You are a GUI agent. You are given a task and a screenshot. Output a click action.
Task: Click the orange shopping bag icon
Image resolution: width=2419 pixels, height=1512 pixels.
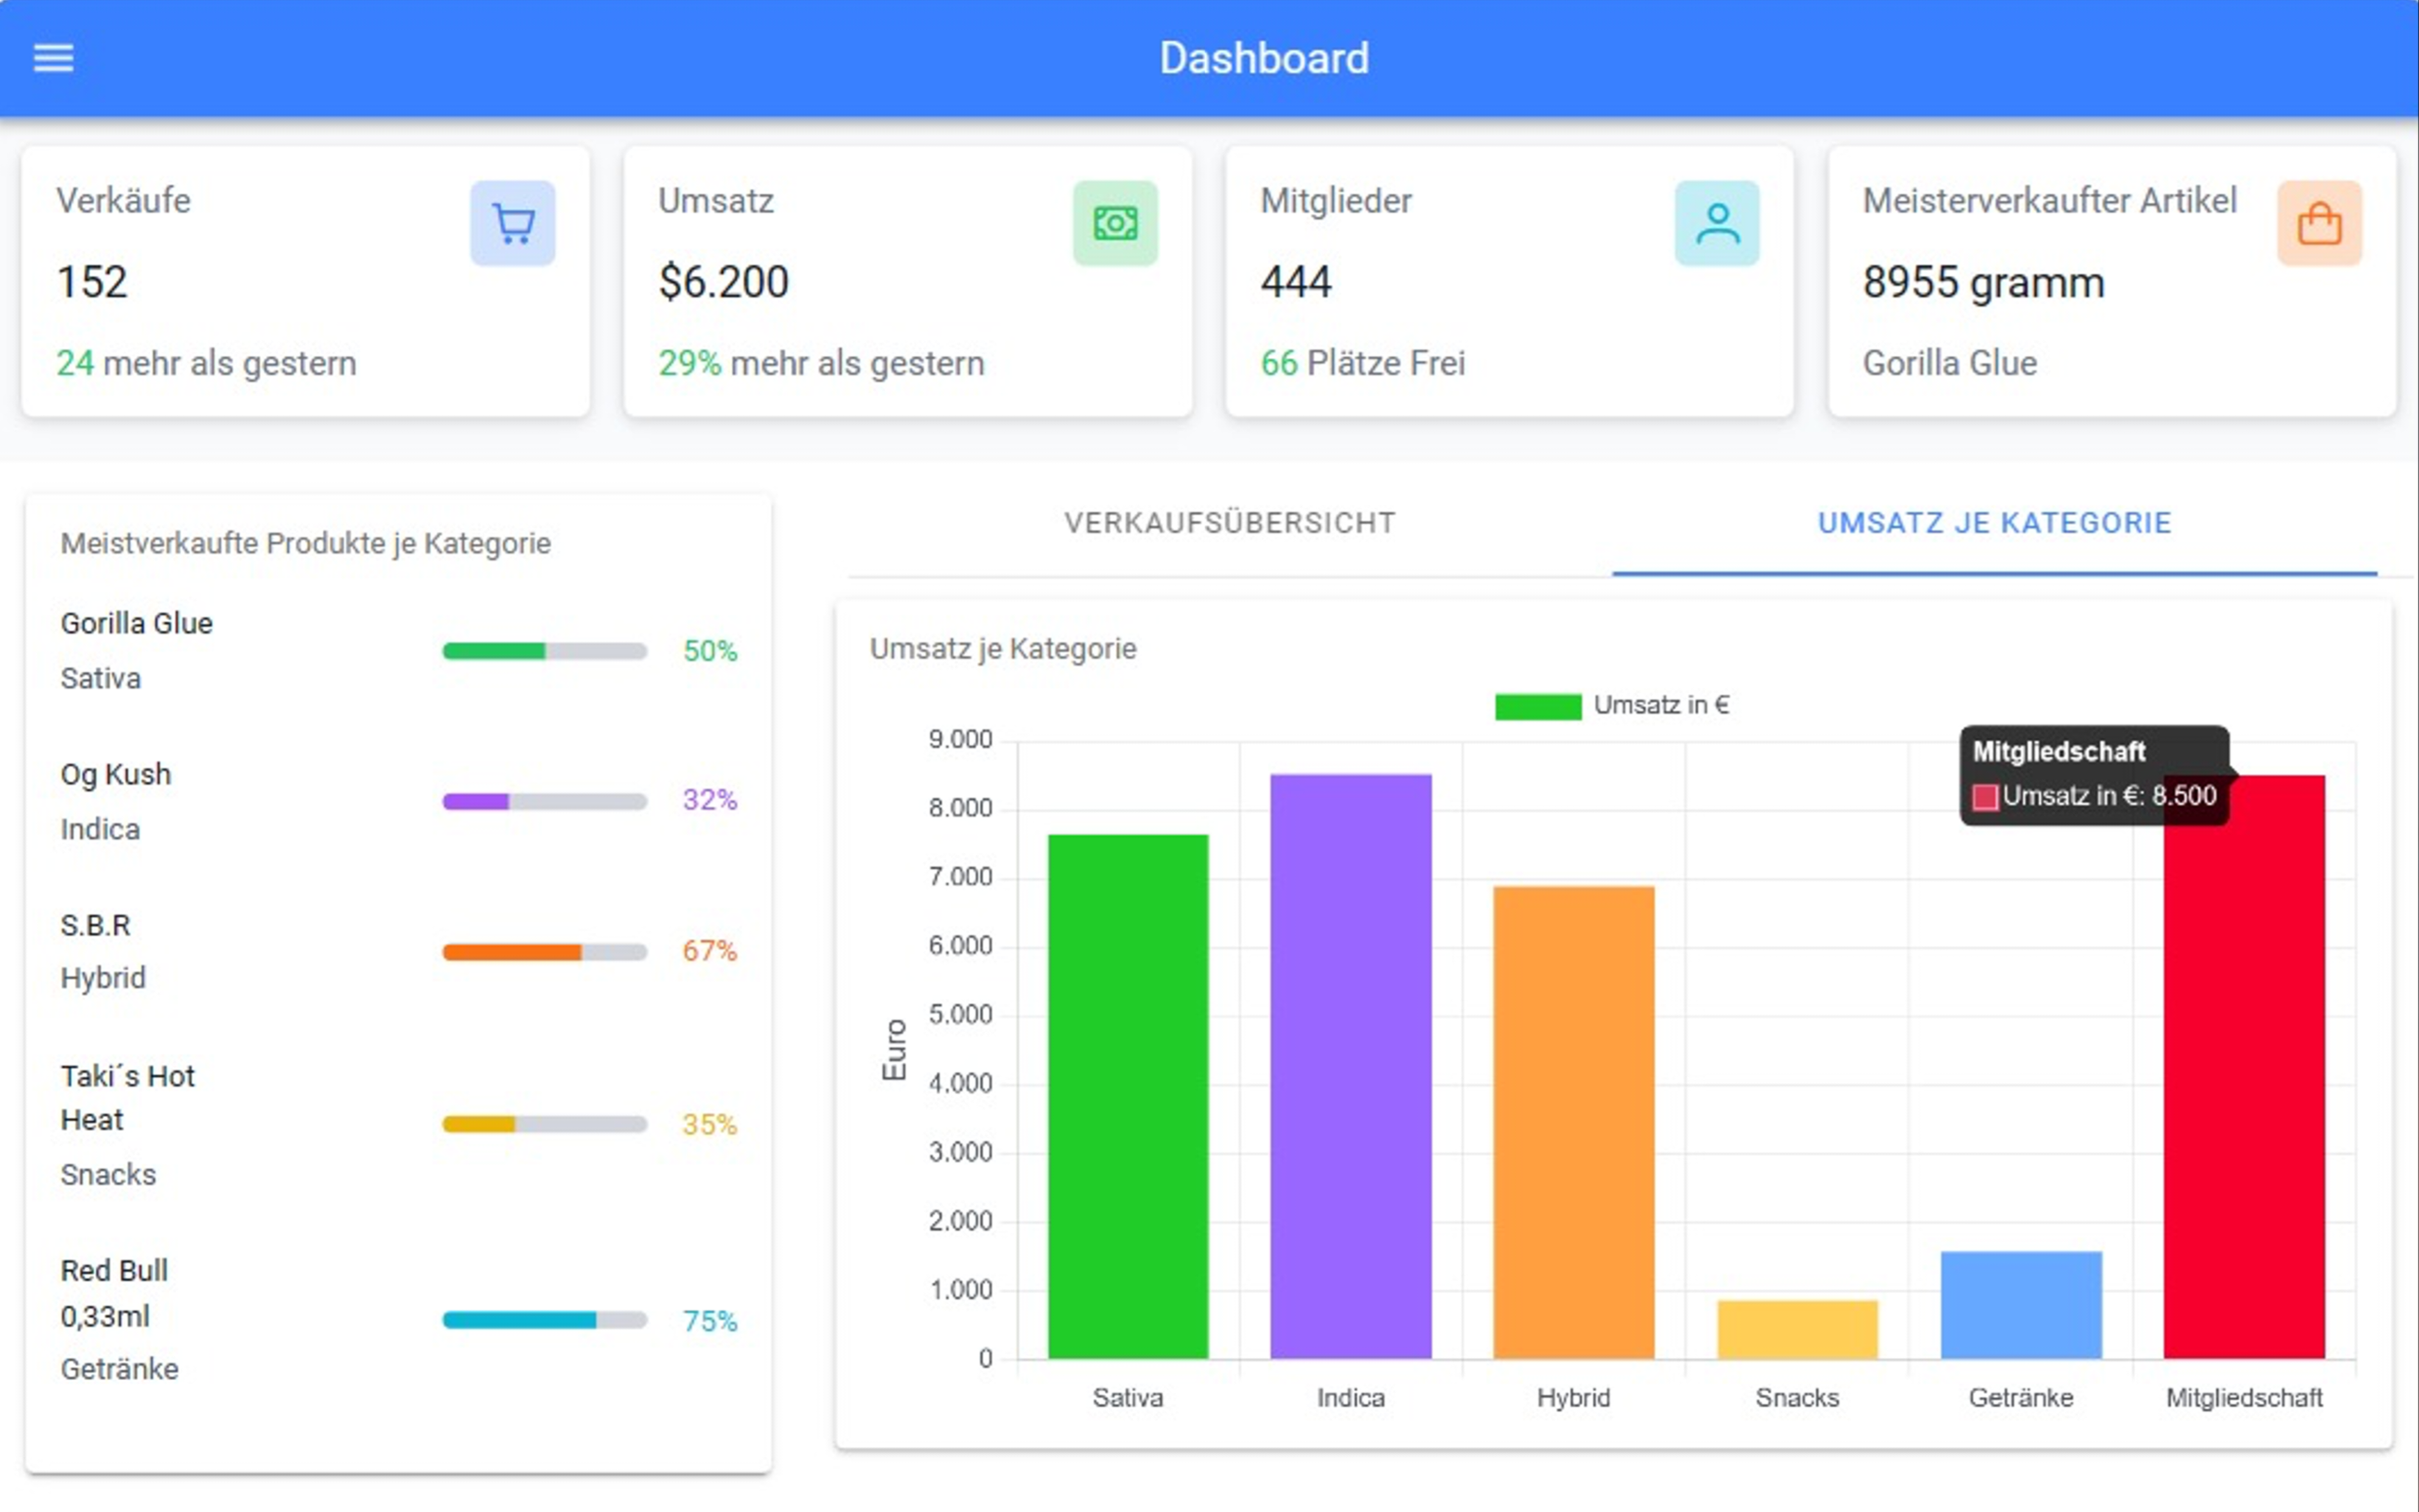[2319, 223]
